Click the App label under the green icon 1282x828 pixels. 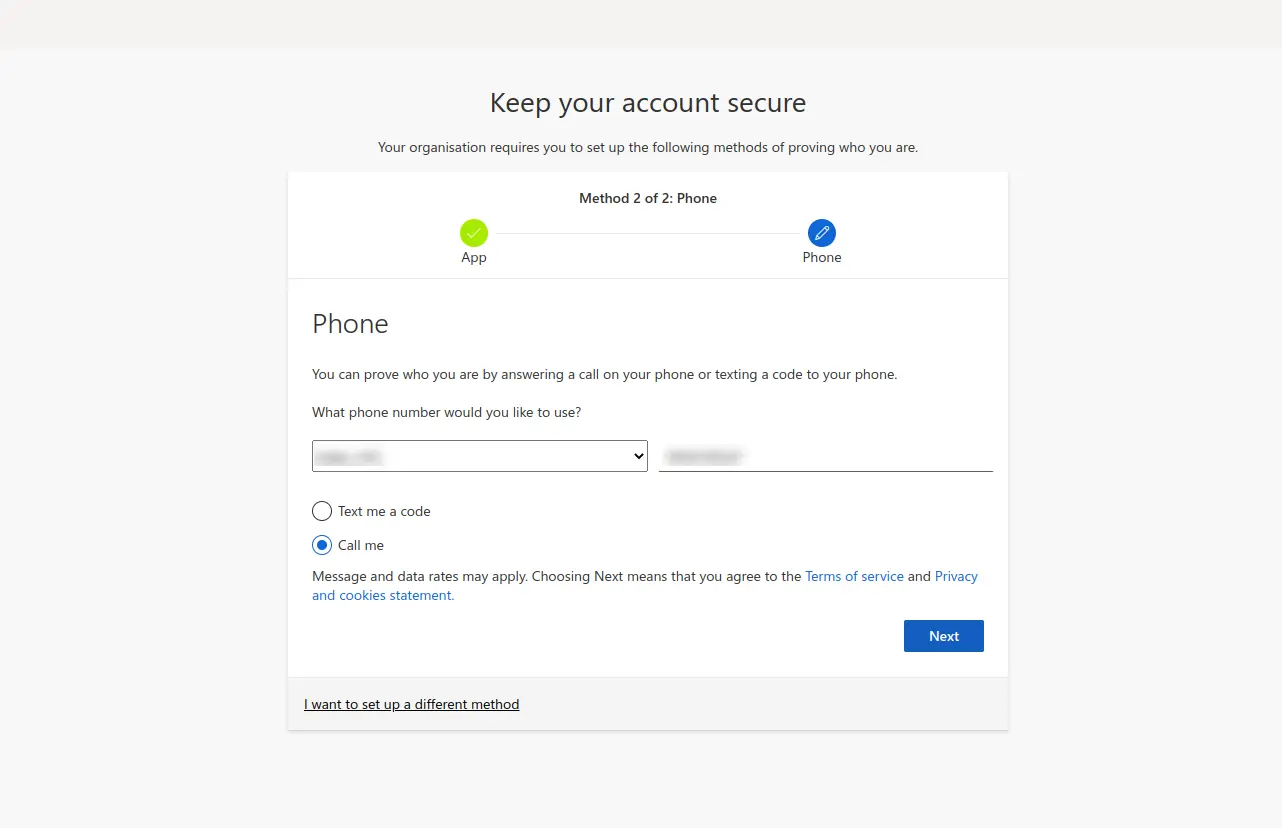[473, 257]
